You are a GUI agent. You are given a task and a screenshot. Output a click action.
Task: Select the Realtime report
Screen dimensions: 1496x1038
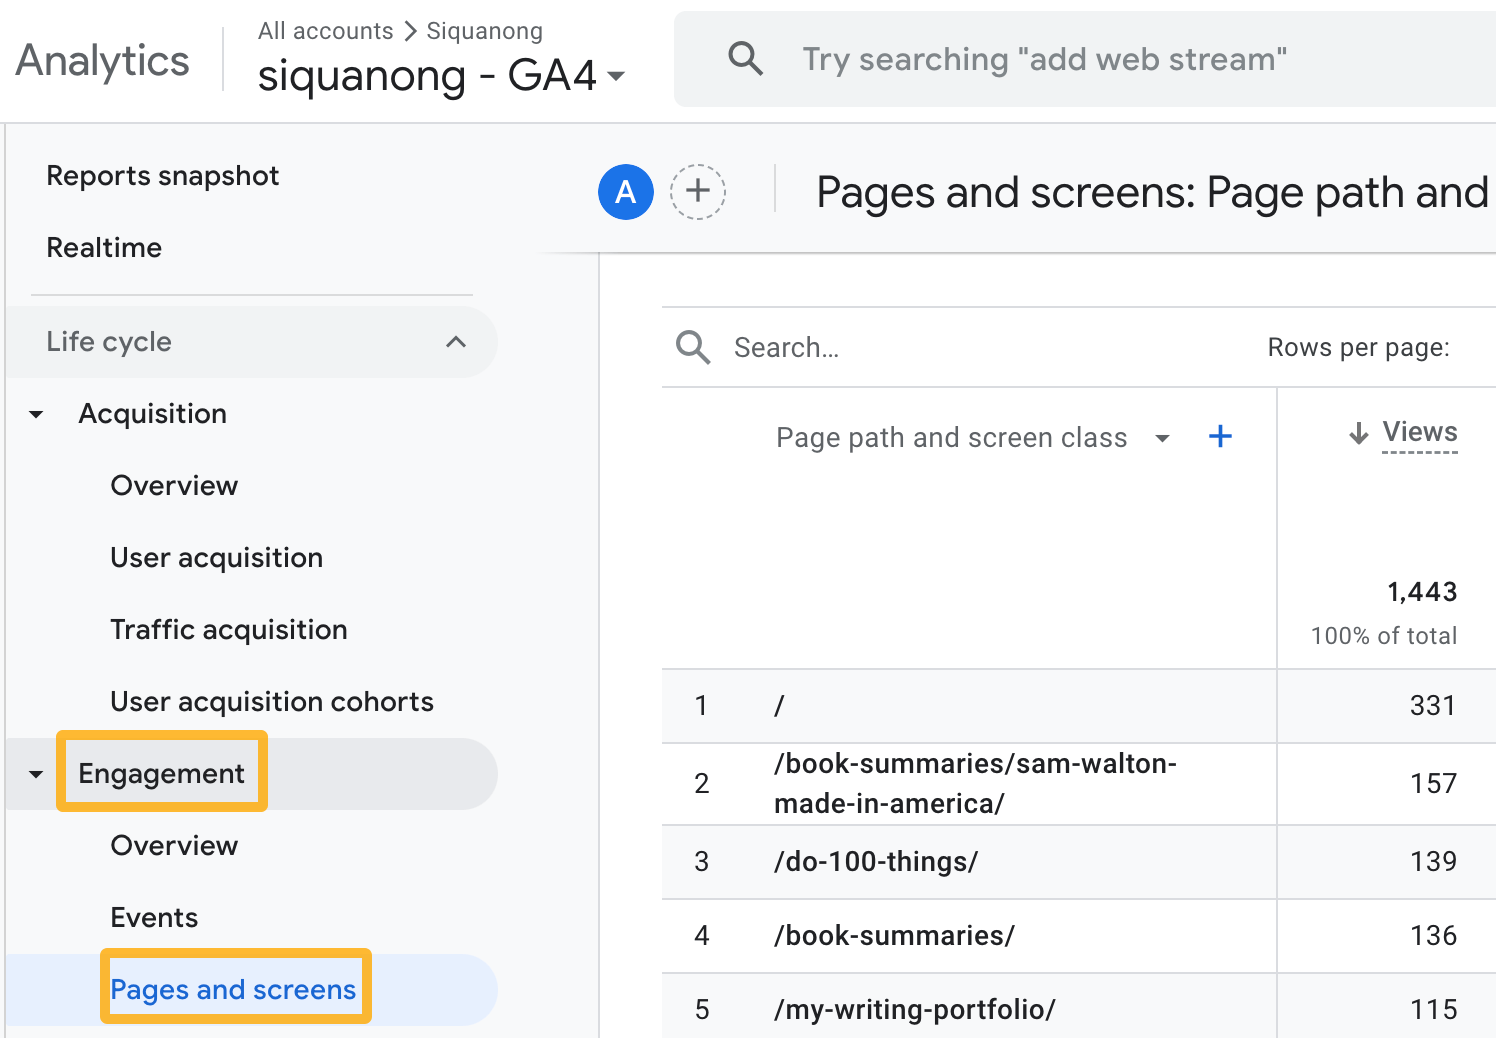(x=104, y=247)
